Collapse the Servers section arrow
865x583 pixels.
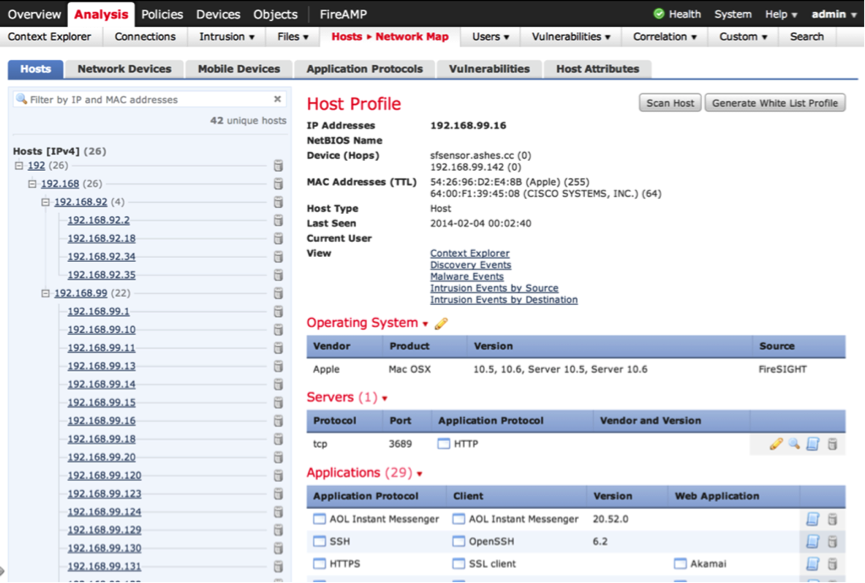point(385,399)
